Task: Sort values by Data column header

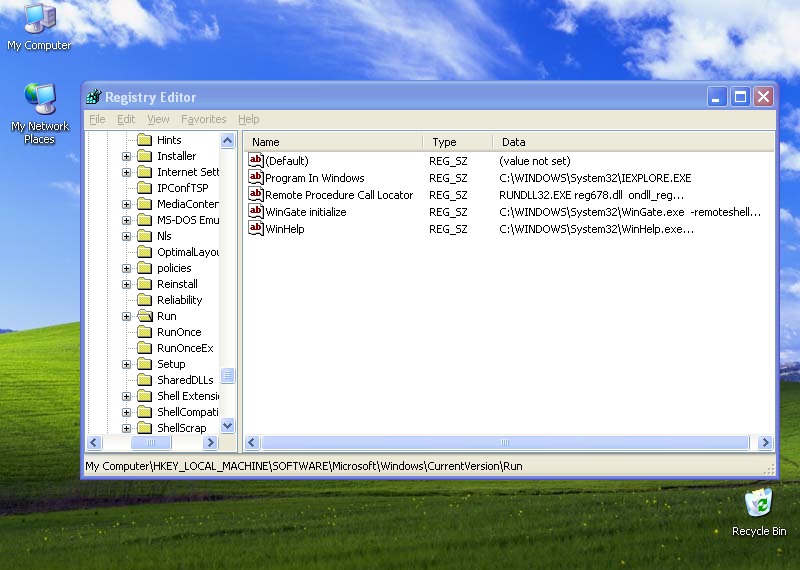Action: pyautogui.click(x=634, y=142)
